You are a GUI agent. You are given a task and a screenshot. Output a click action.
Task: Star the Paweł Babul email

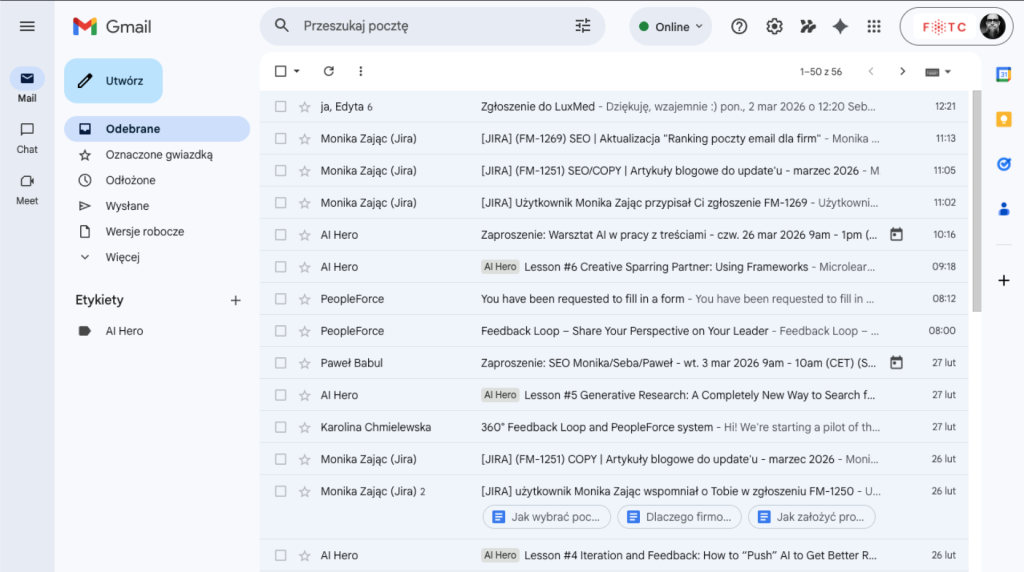point(304,363)
